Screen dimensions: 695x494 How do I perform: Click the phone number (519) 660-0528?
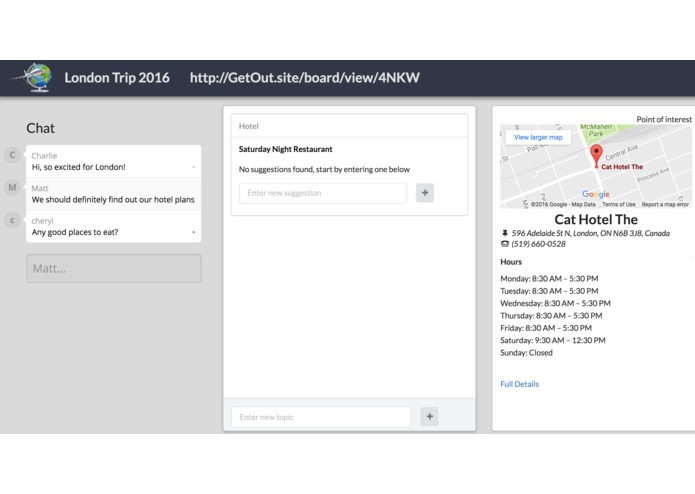pos(538,244)
